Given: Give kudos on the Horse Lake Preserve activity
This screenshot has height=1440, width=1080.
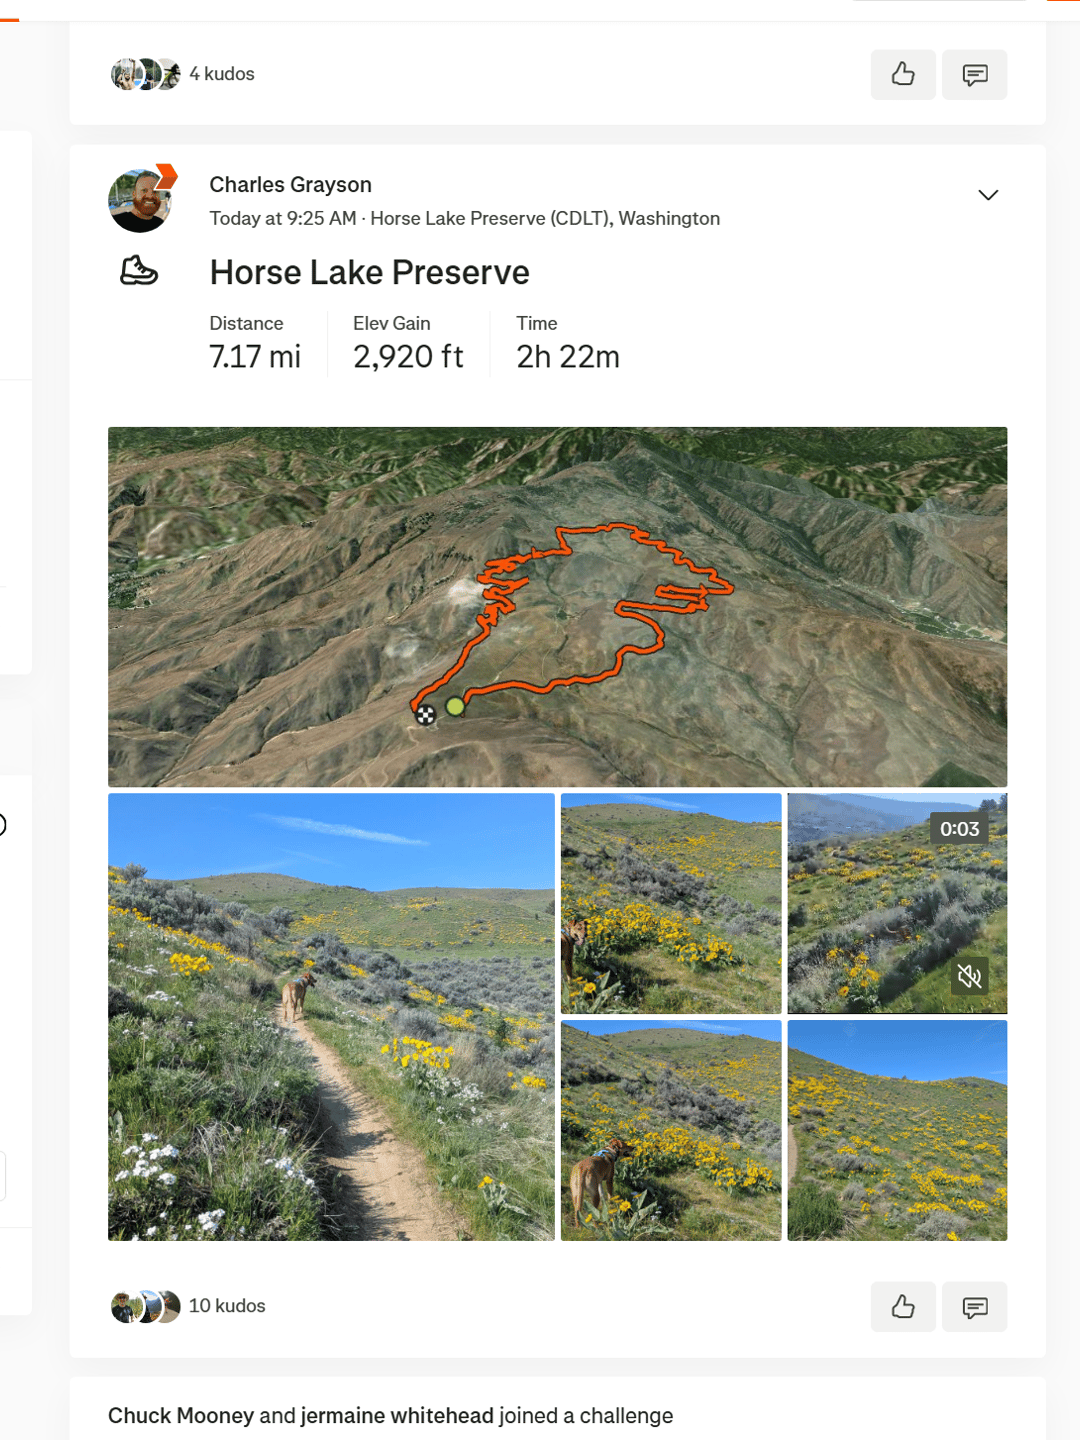Looking at the screenshot, I should 903,1306.
